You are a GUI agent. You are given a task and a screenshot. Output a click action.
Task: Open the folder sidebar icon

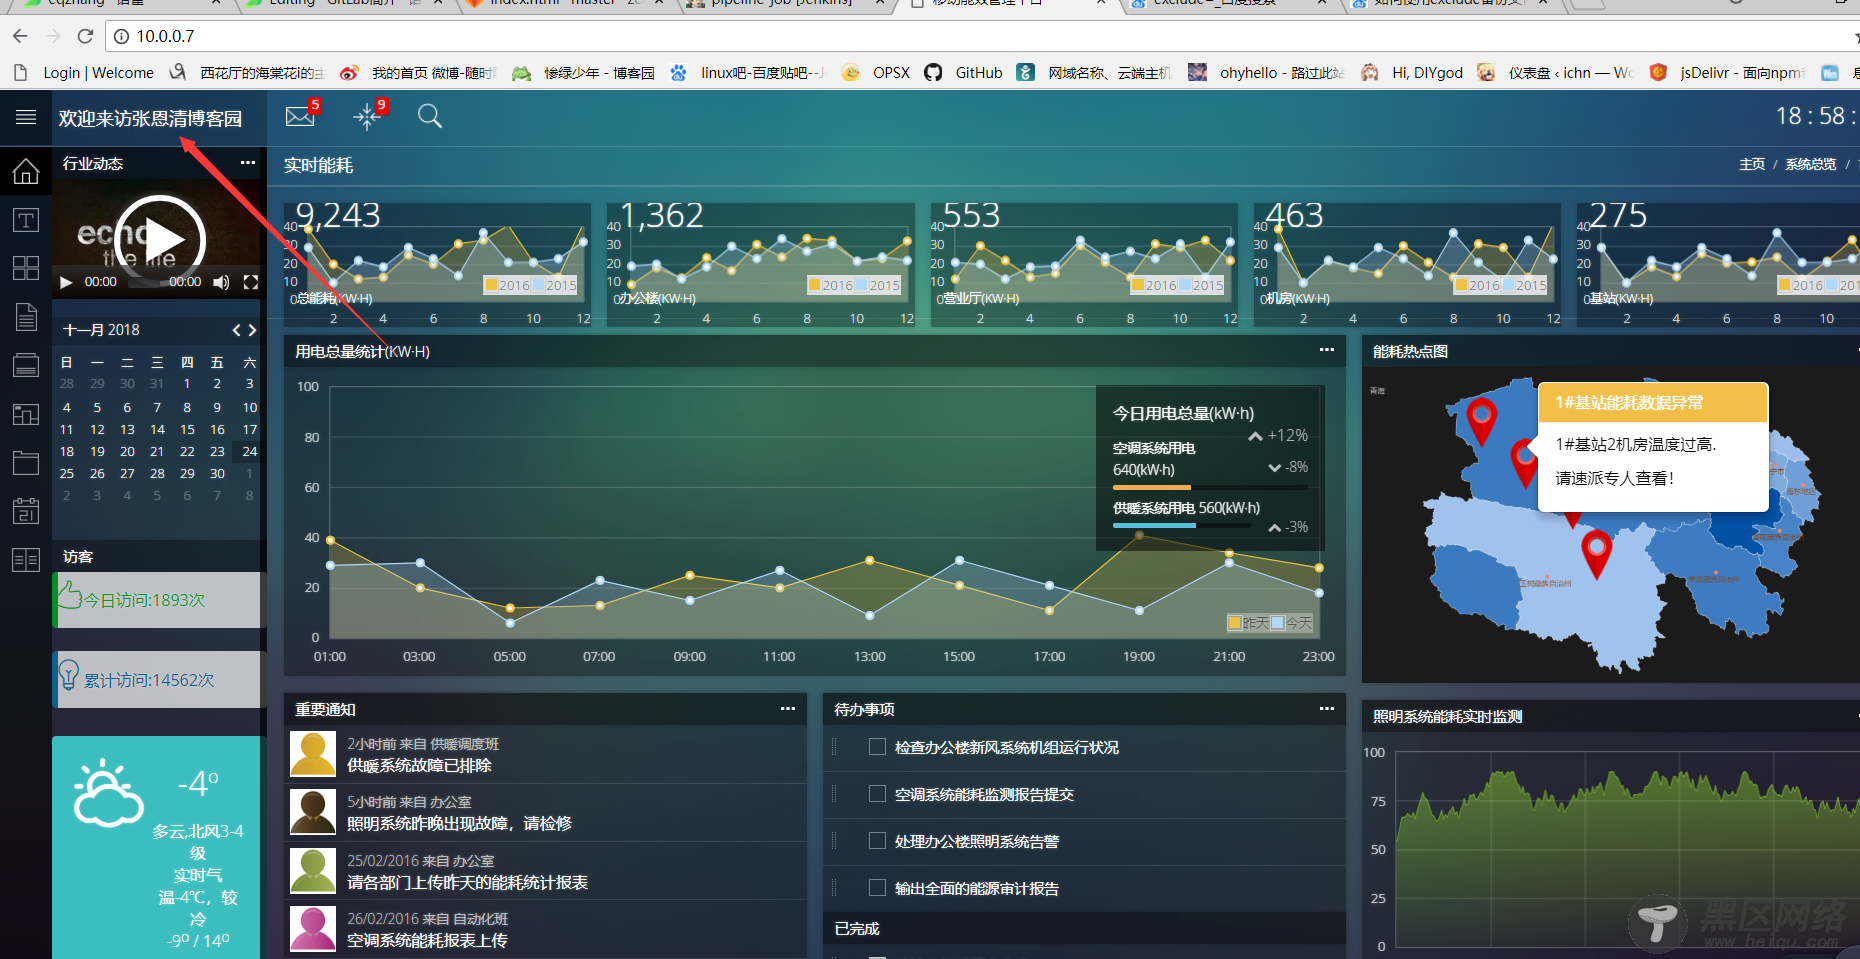[26, 462]
